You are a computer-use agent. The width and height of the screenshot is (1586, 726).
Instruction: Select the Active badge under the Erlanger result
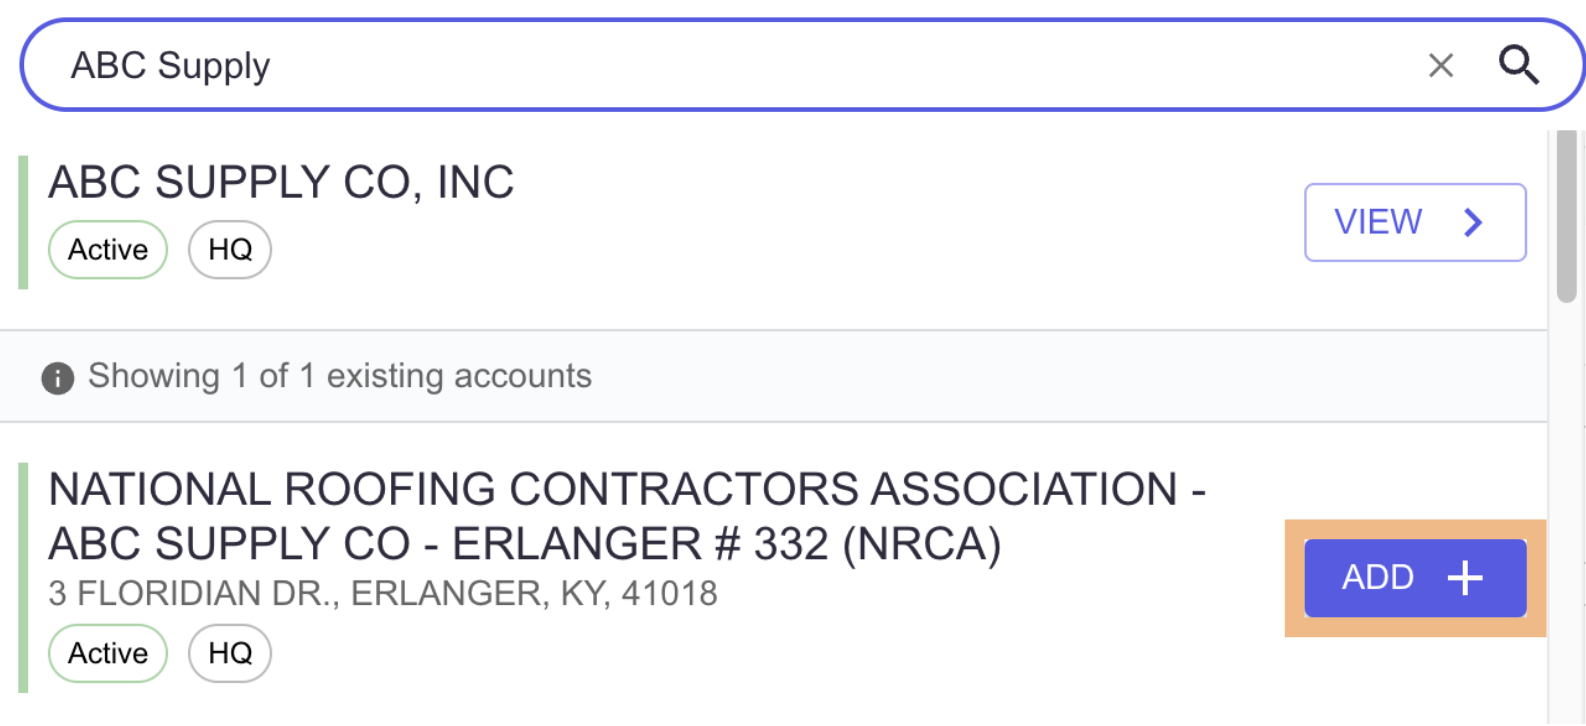pos(108,654)
